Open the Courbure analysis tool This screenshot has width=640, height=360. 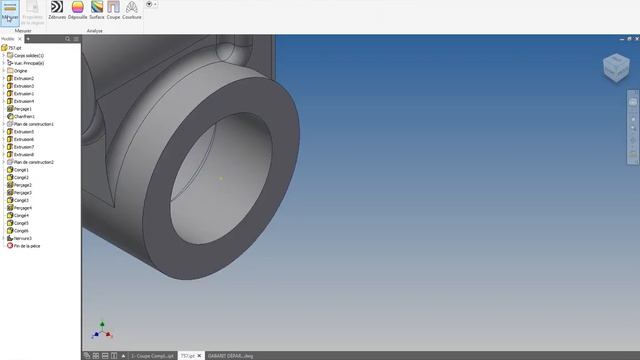point(131,10)
